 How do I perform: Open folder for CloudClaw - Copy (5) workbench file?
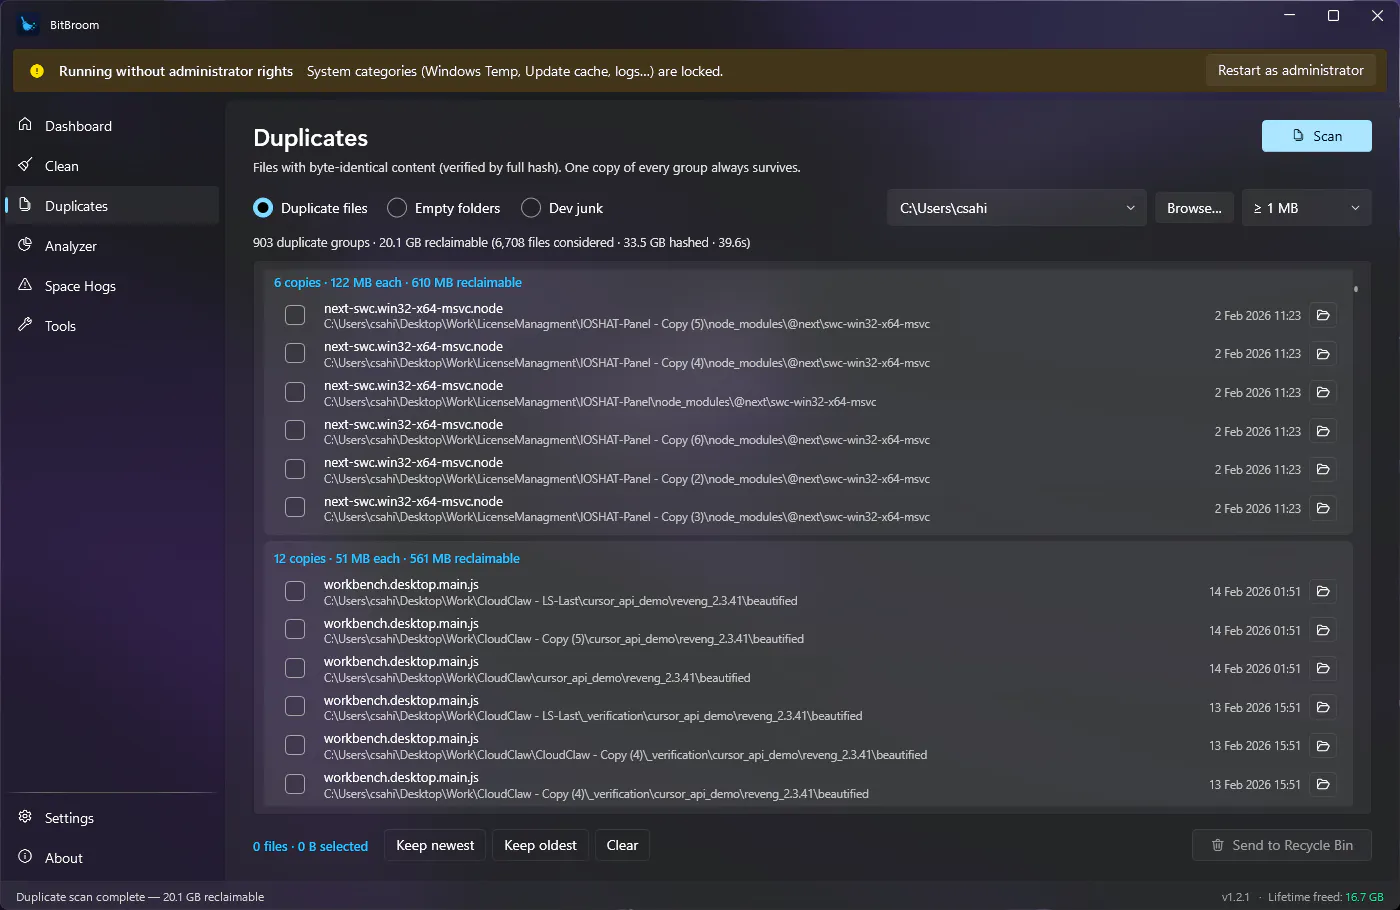coord(1323,630)
